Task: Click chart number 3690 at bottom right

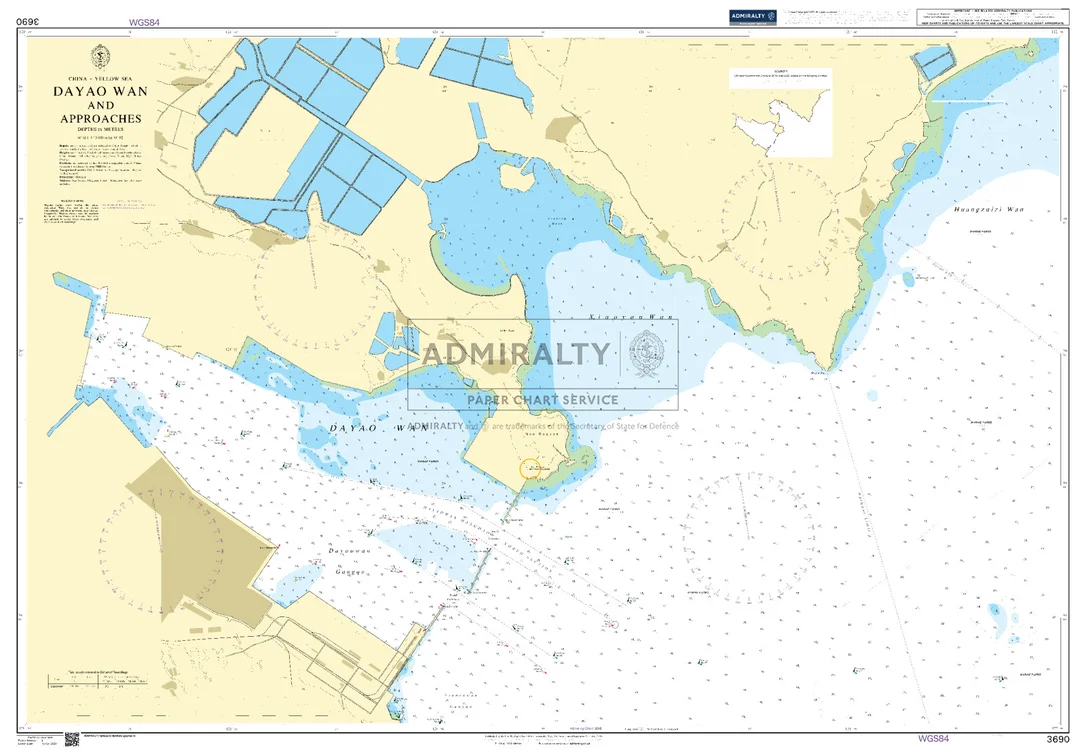Action: [x=1058, y=738]
